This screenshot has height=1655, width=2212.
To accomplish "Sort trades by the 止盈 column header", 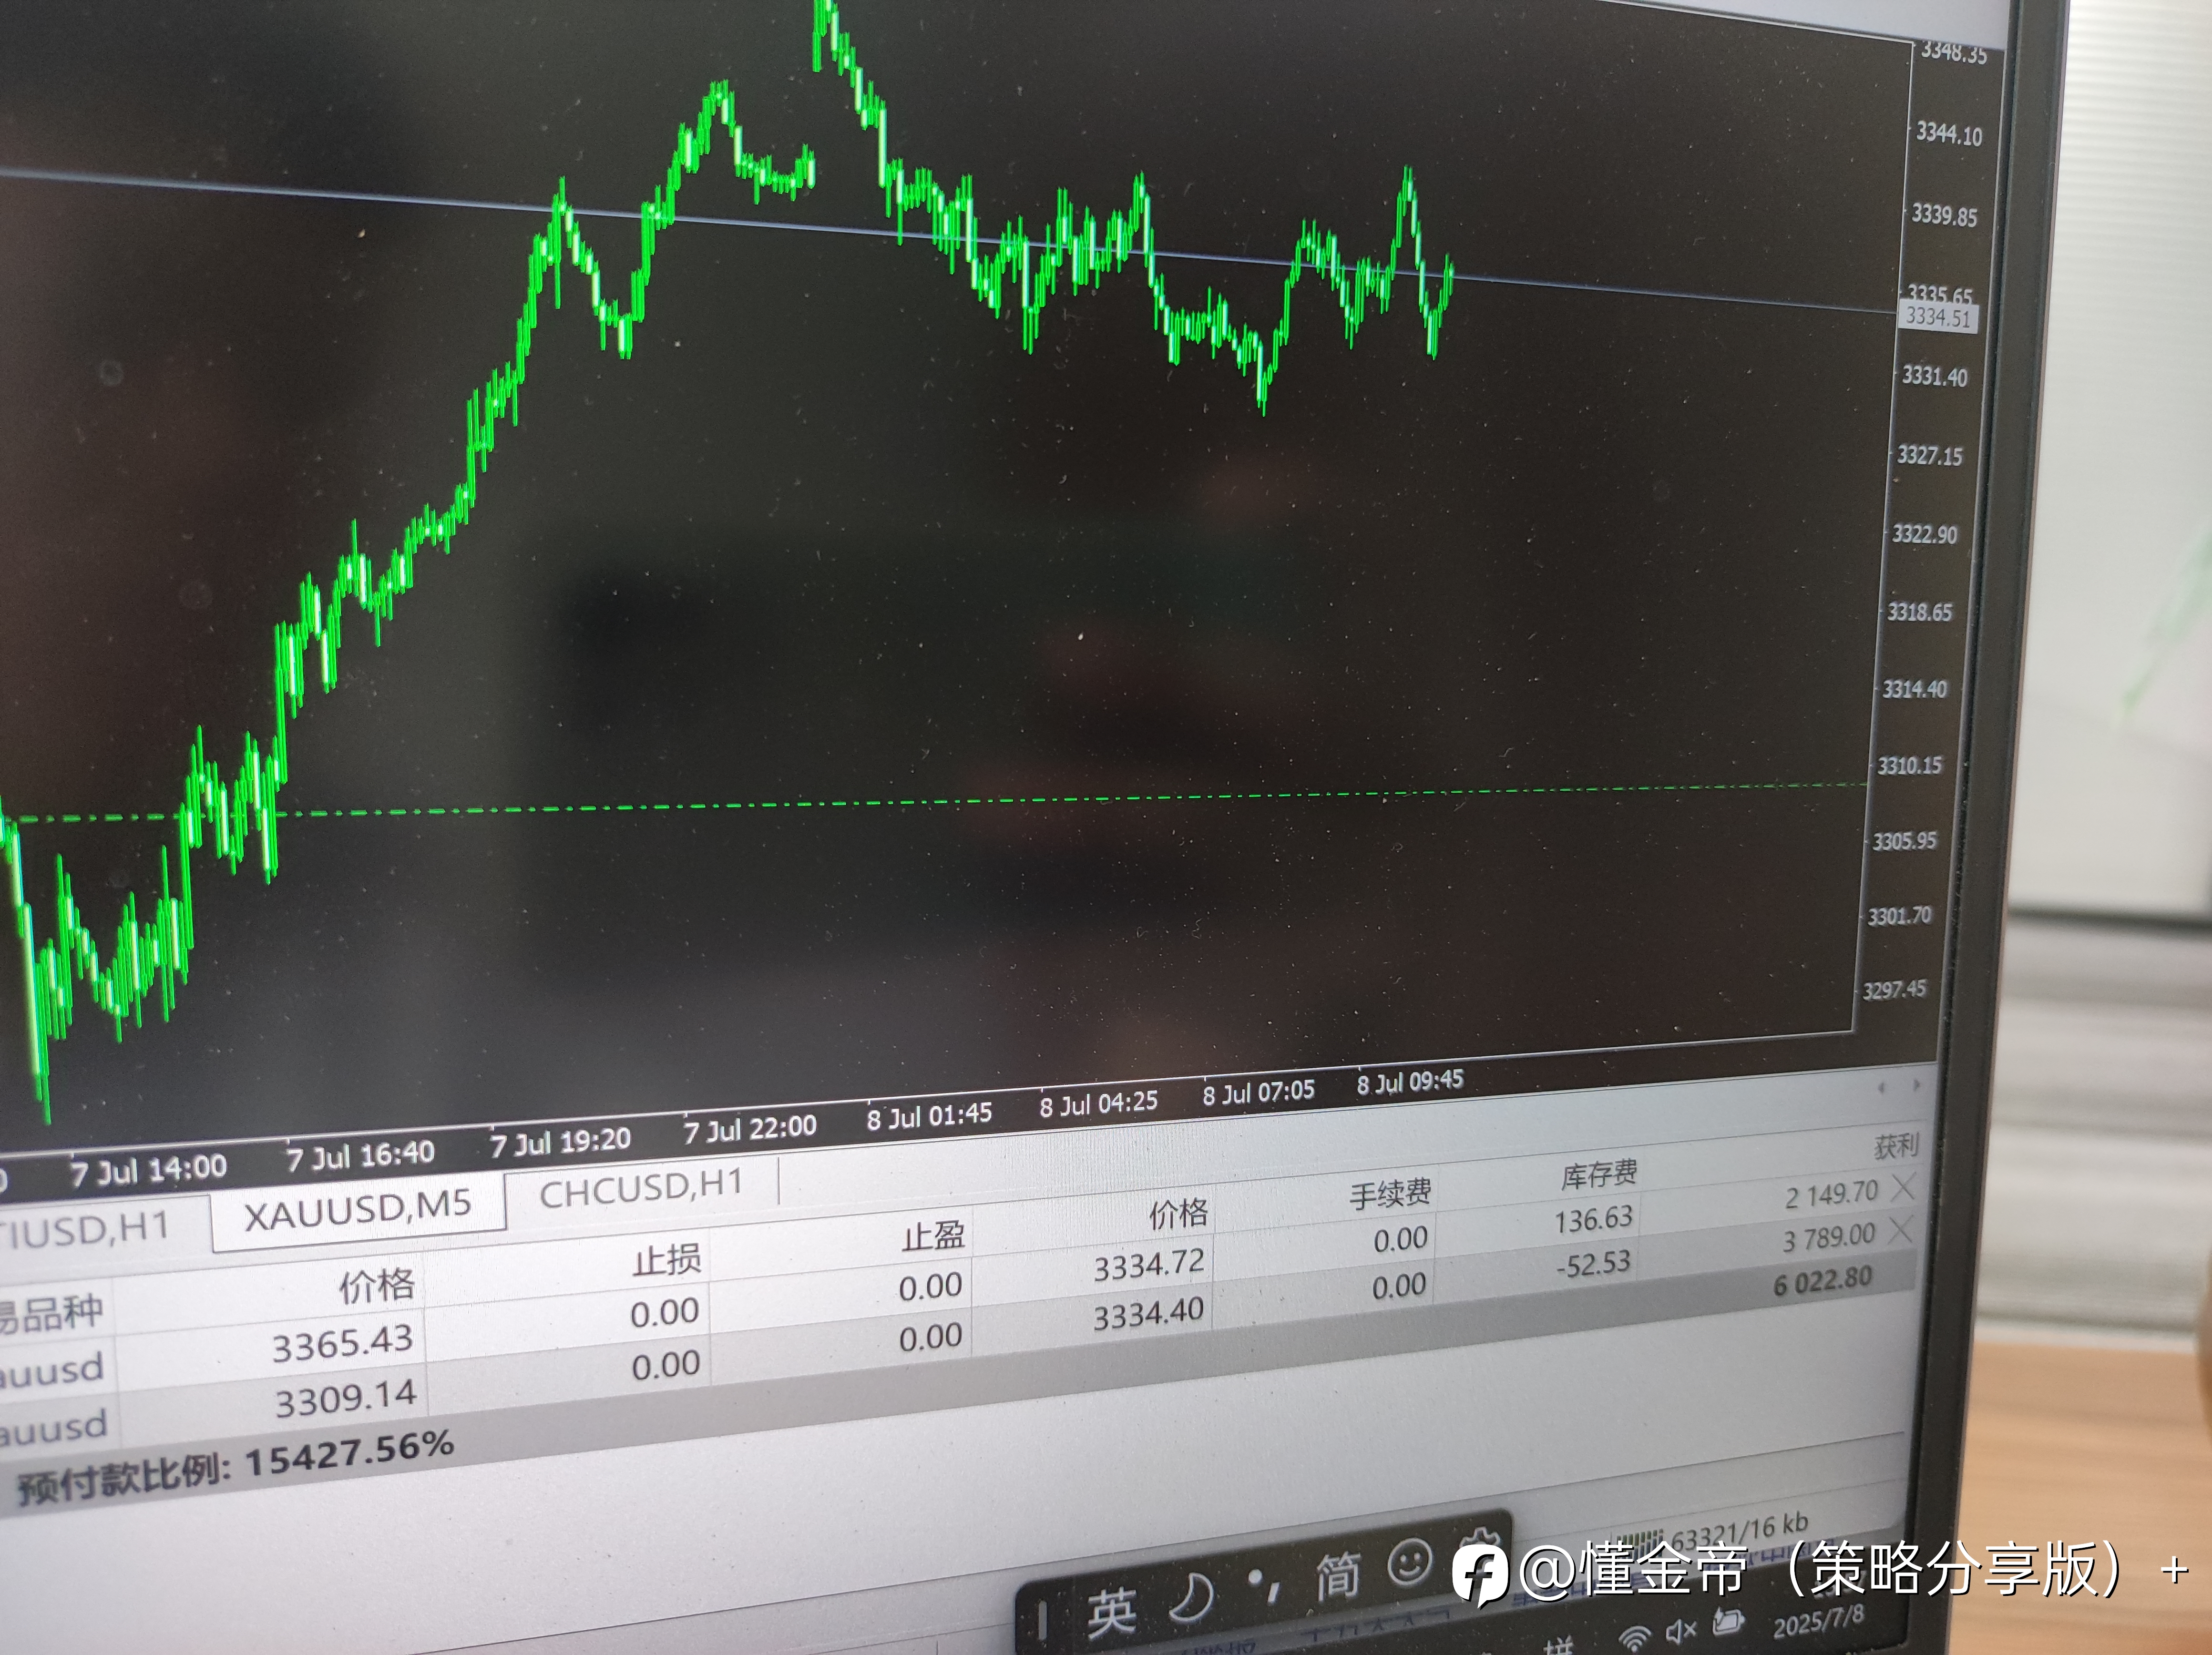I will pyautogui.click(x=933, y=1236).
